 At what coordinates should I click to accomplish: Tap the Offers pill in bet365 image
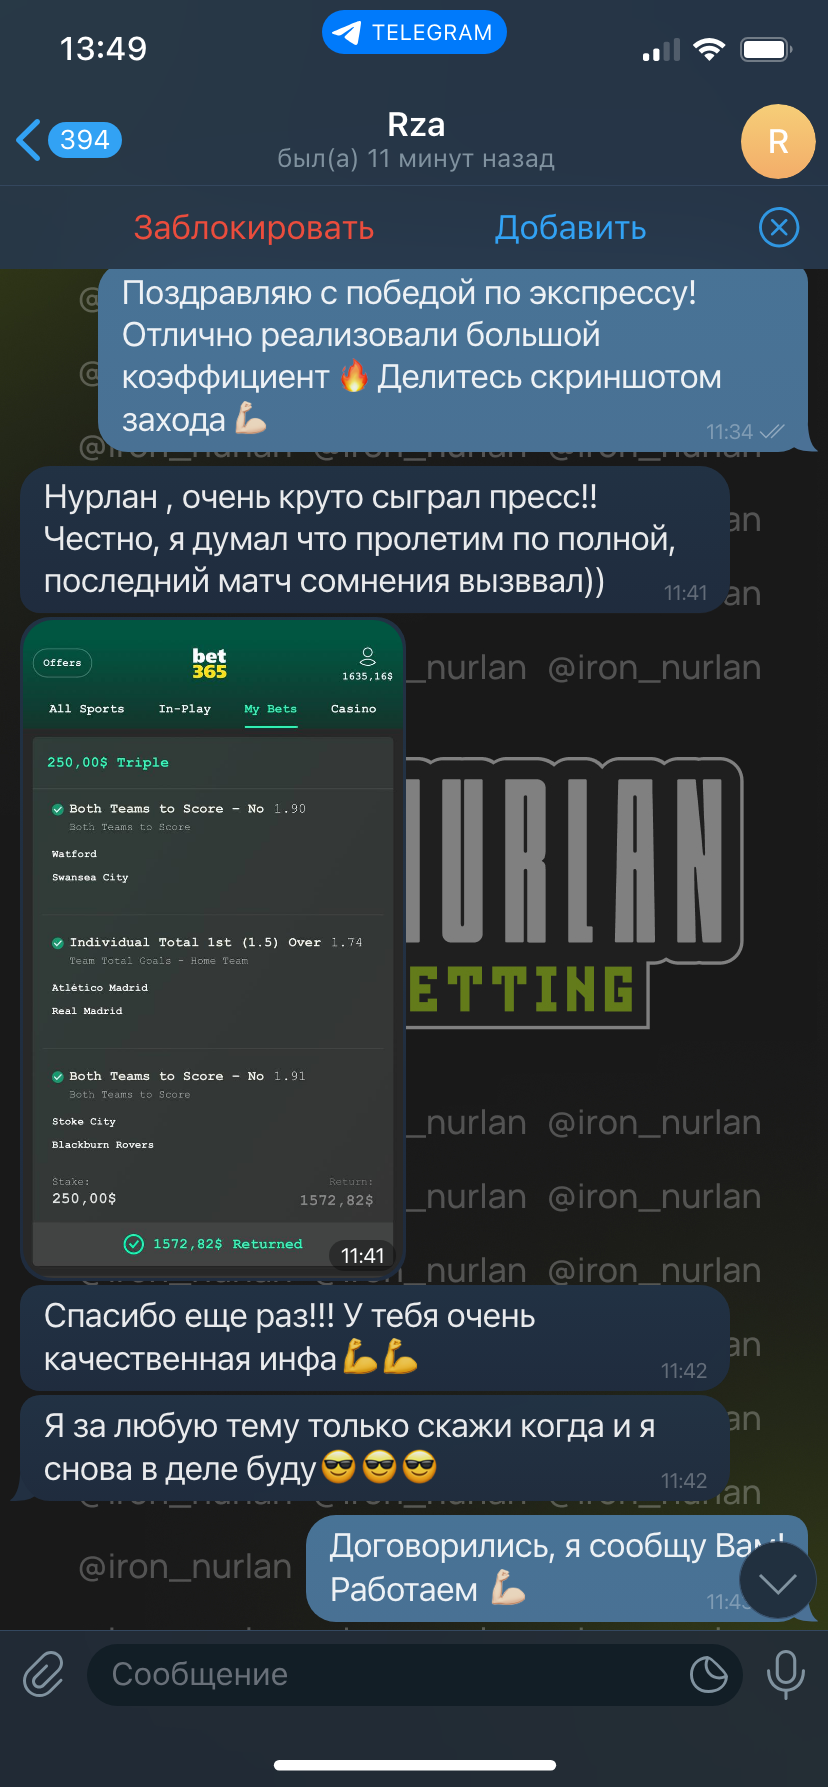[62, 663]
